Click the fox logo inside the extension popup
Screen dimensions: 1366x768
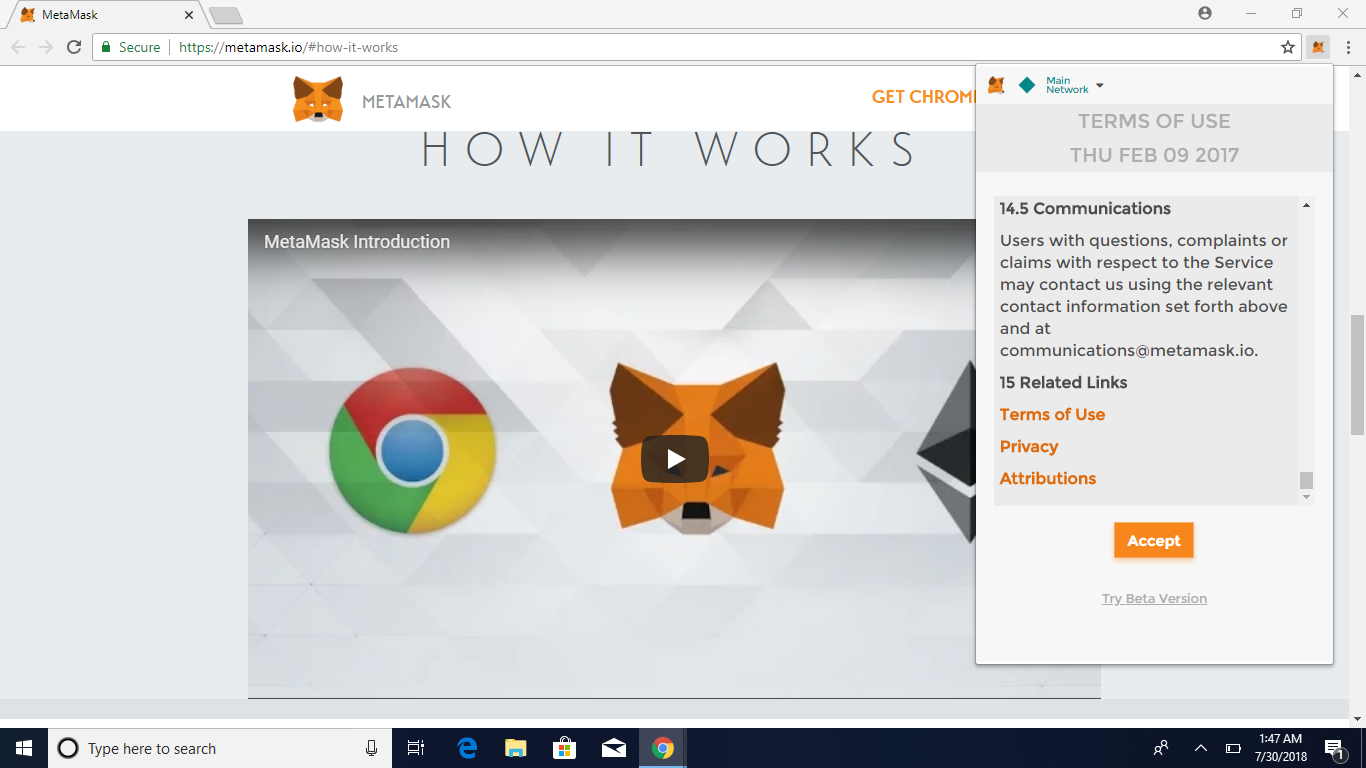point(995,85)
